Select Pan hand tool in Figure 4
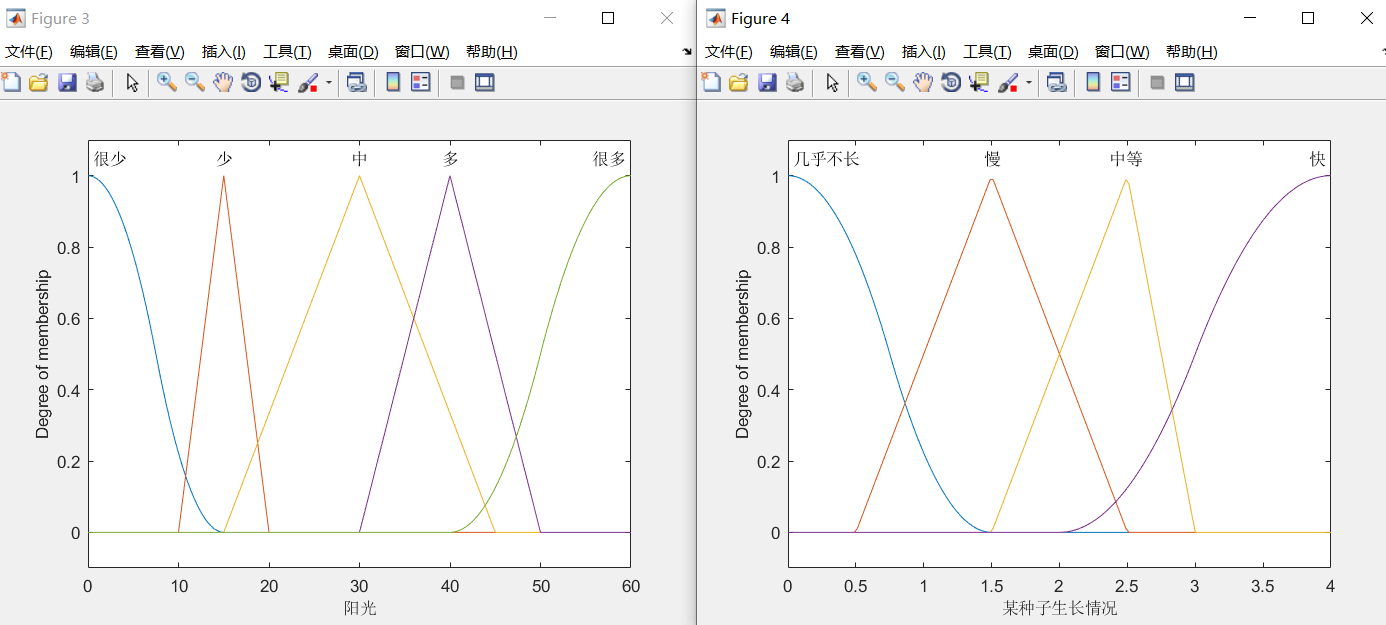This screenshot has width=1386, height=625. tap(923, 83)
